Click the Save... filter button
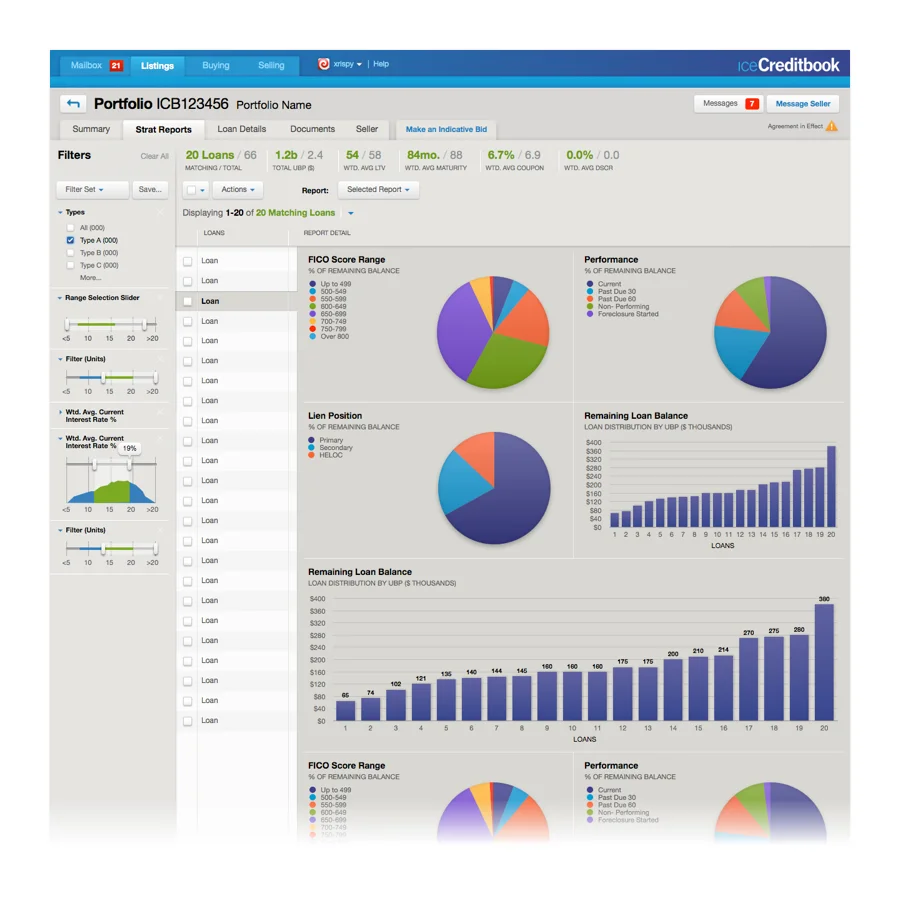Viewport: 900px width, 900px height. (150, 189)
